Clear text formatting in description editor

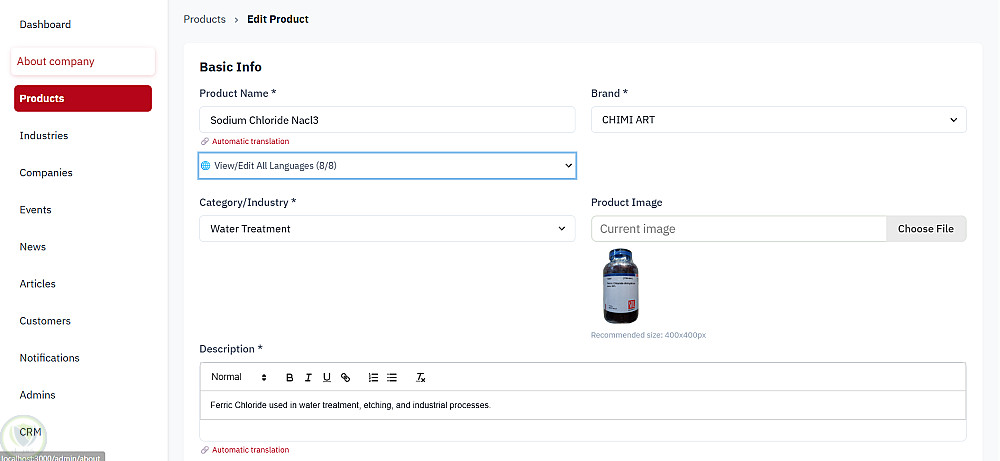(x=421, y=377)
